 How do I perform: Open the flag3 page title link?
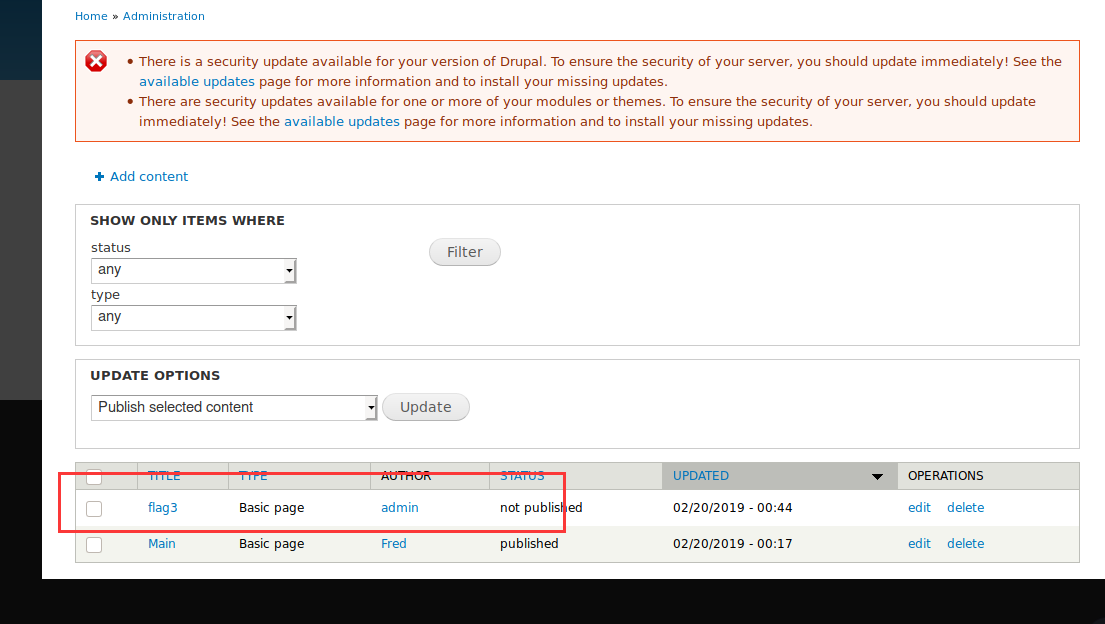(163, 508)
